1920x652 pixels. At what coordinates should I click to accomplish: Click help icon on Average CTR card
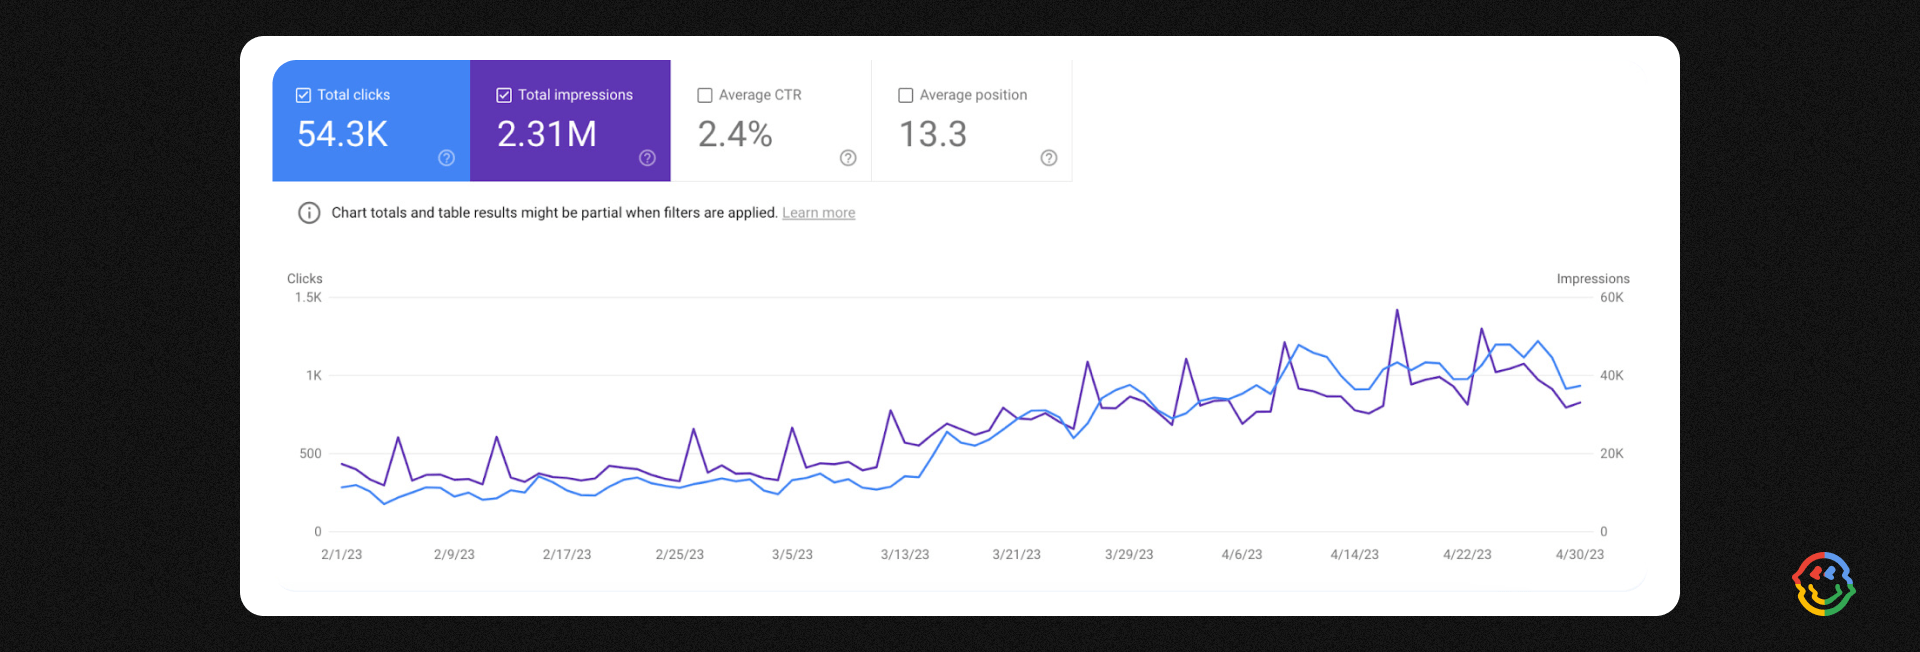click(x=848, y=158)
